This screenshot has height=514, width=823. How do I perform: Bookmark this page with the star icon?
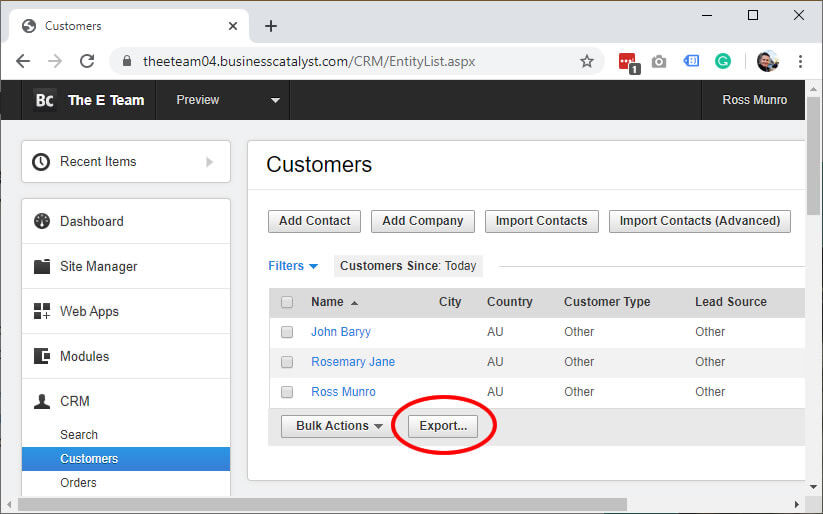click(x=587, y=61)
